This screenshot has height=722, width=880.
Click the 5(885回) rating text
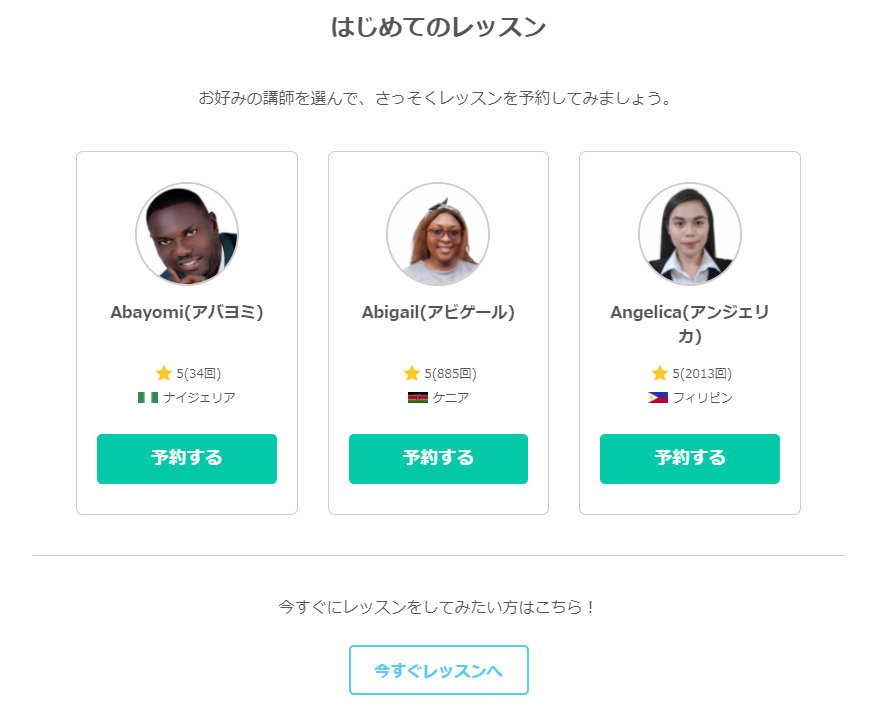point(451,373)
